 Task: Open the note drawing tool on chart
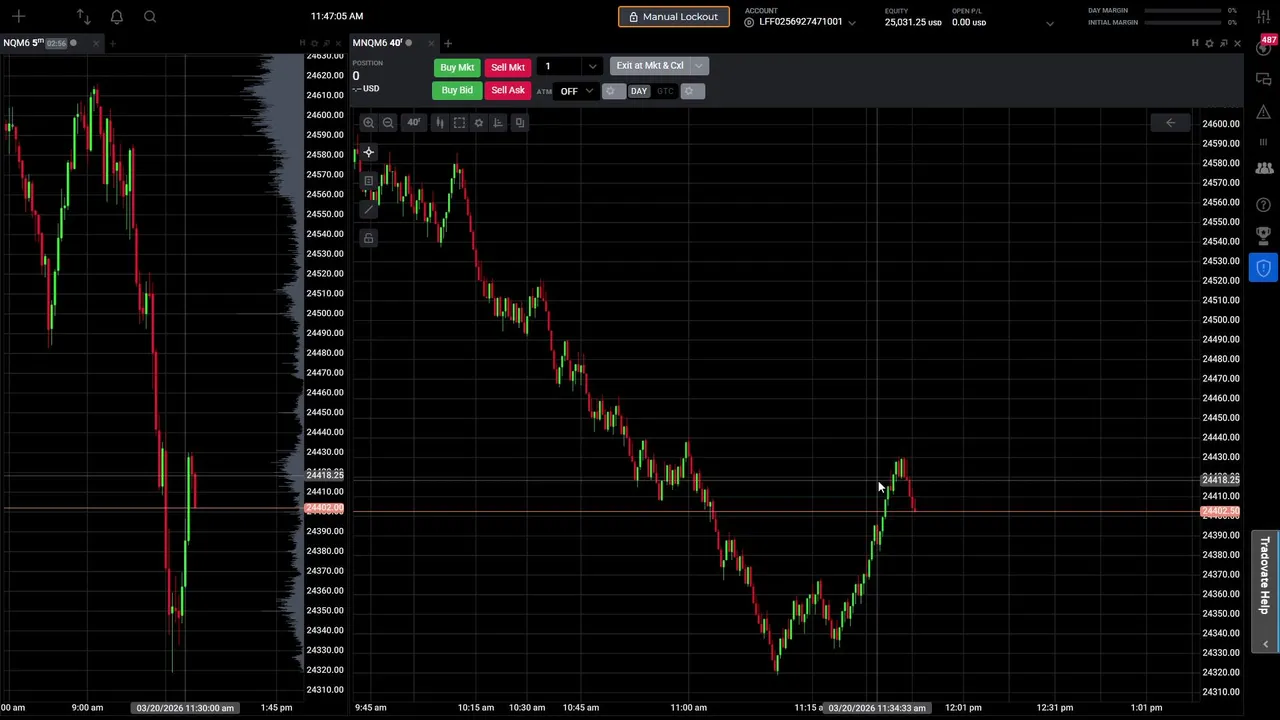pos(368,181)
